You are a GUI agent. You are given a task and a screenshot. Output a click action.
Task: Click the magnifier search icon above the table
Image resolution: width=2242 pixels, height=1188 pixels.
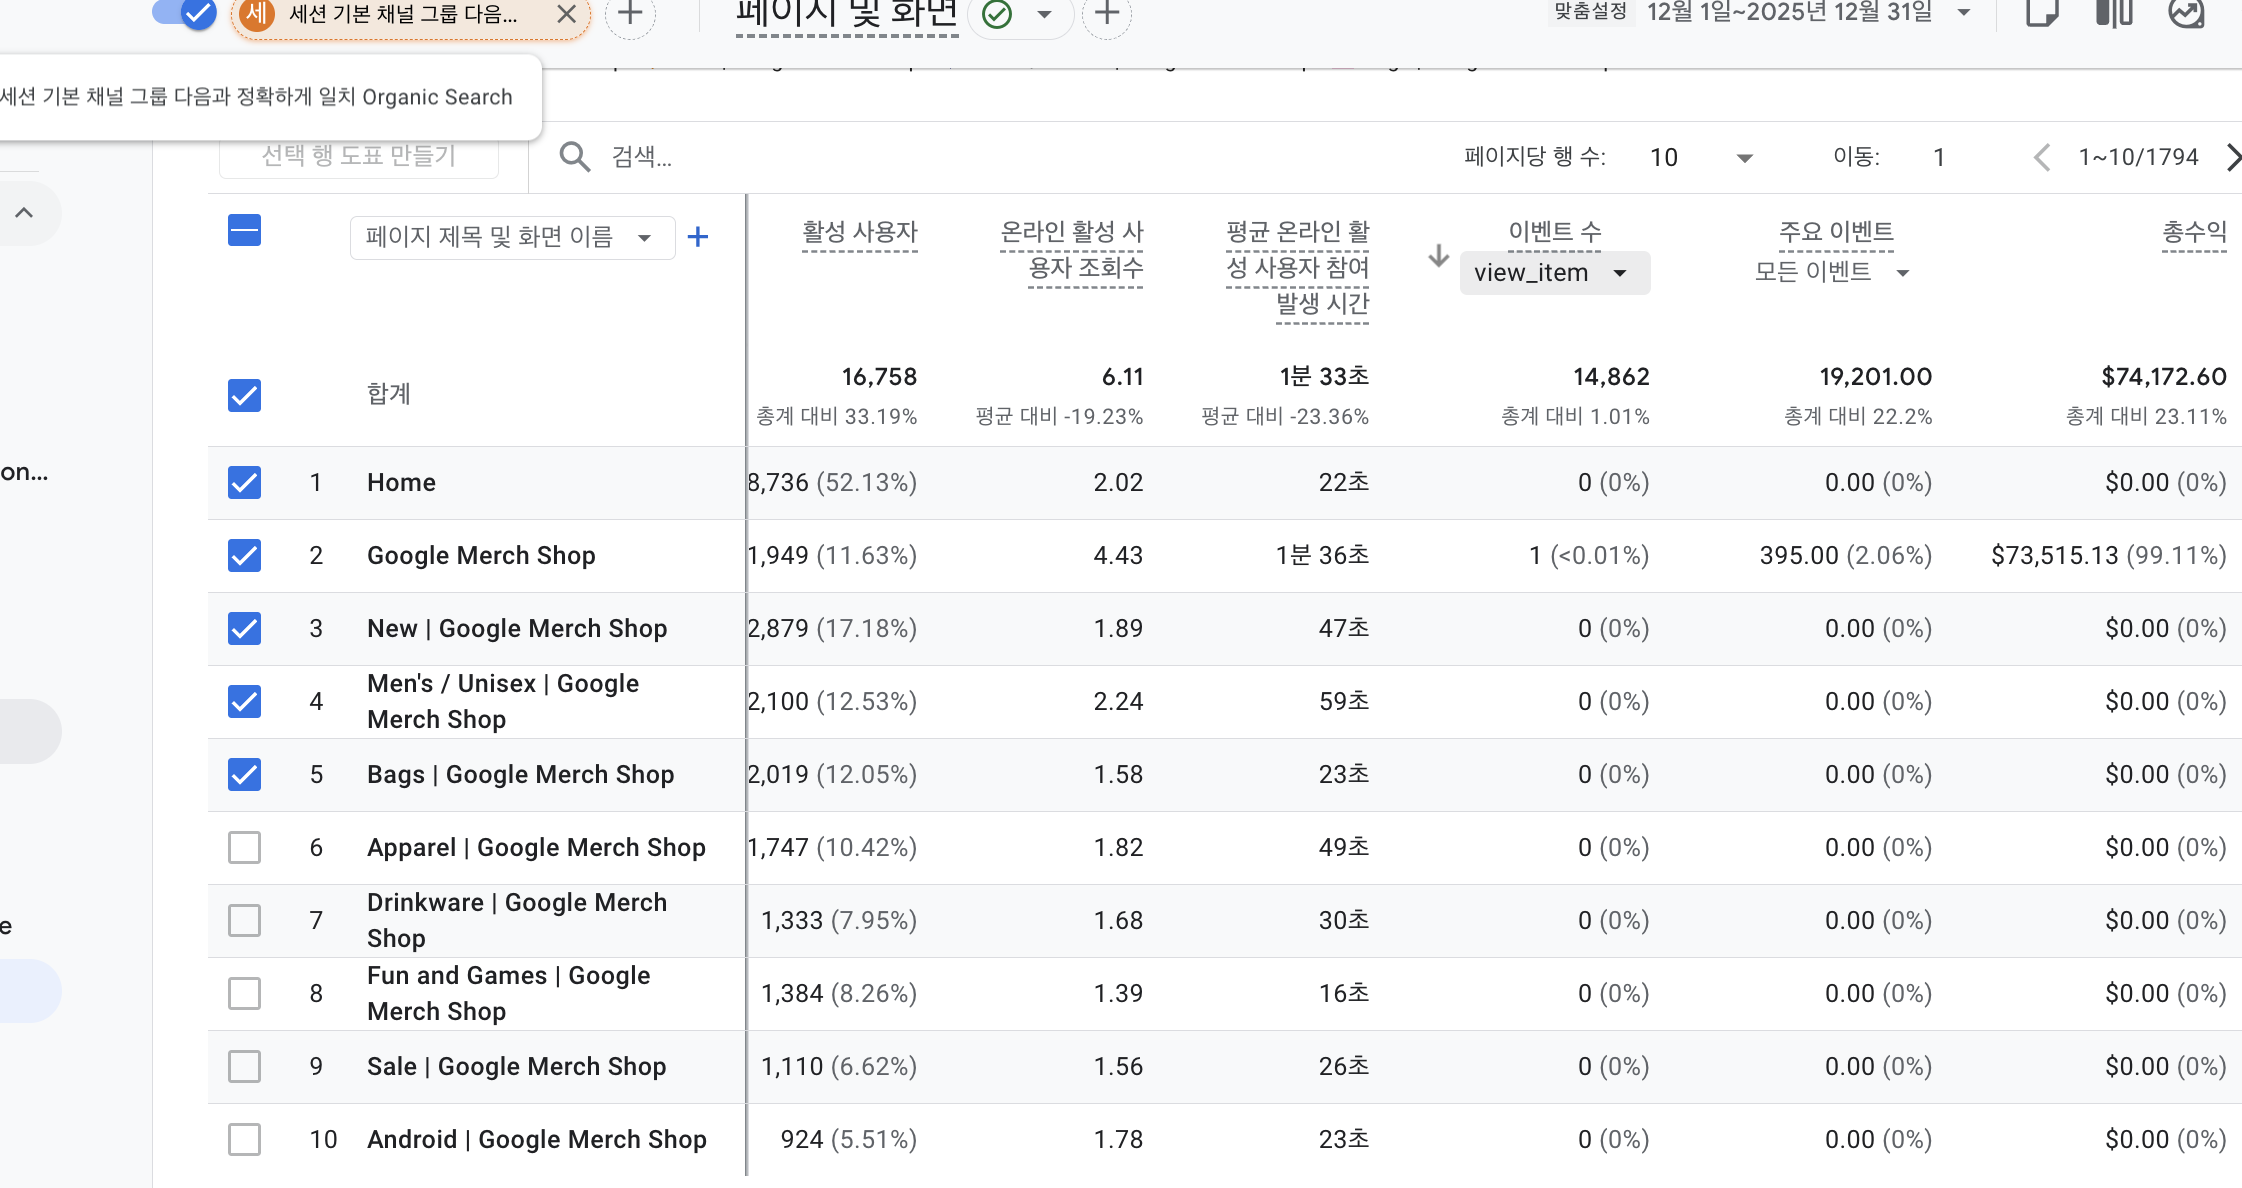574,157
